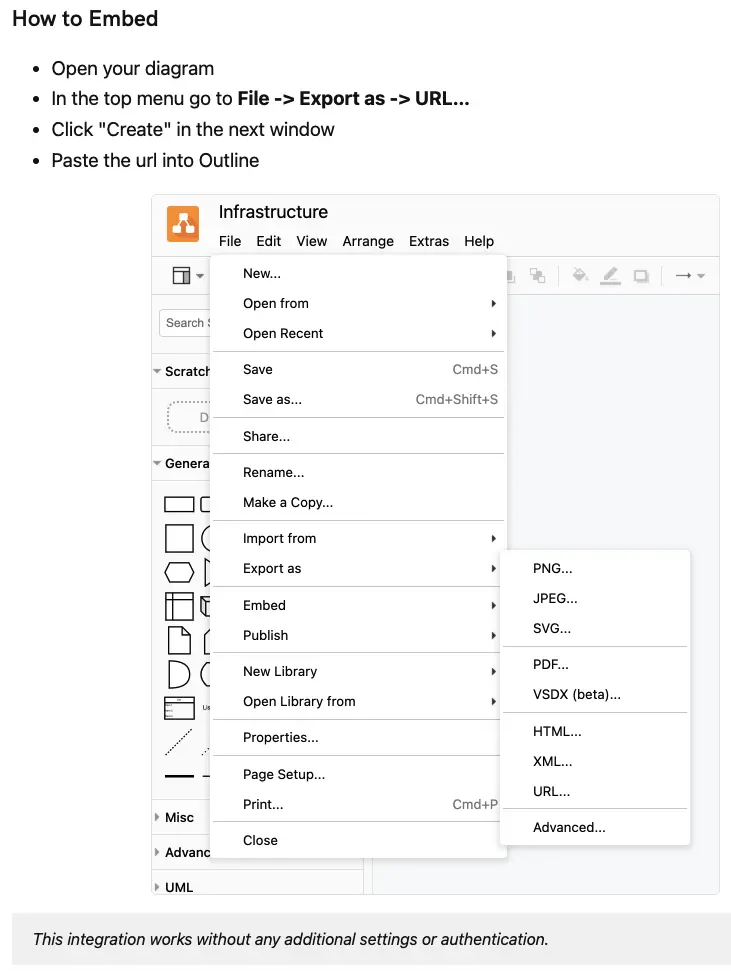Open the connection arrow style dropdown
The height and width of the screenshot is (975, 731).
click(x=689, y=275)
